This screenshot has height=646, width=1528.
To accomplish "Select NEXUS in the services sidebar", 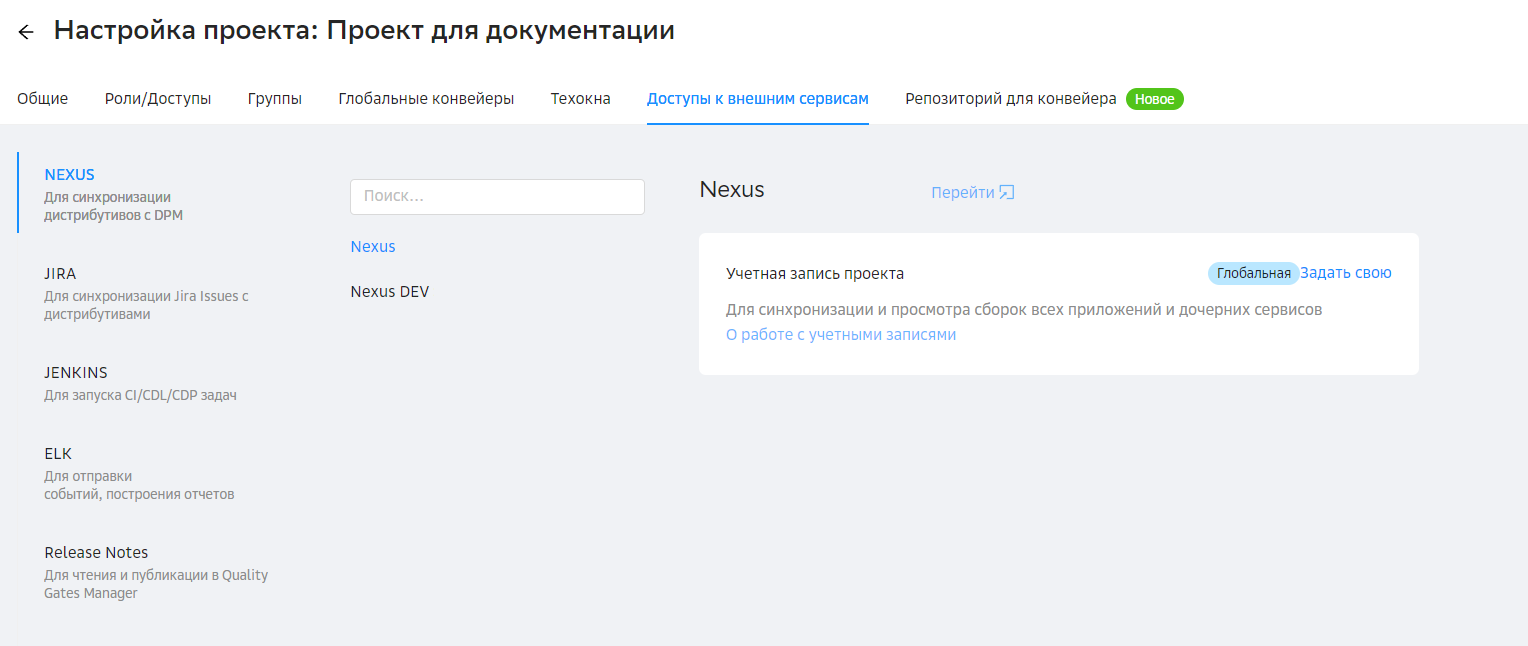I will (70, 175).
